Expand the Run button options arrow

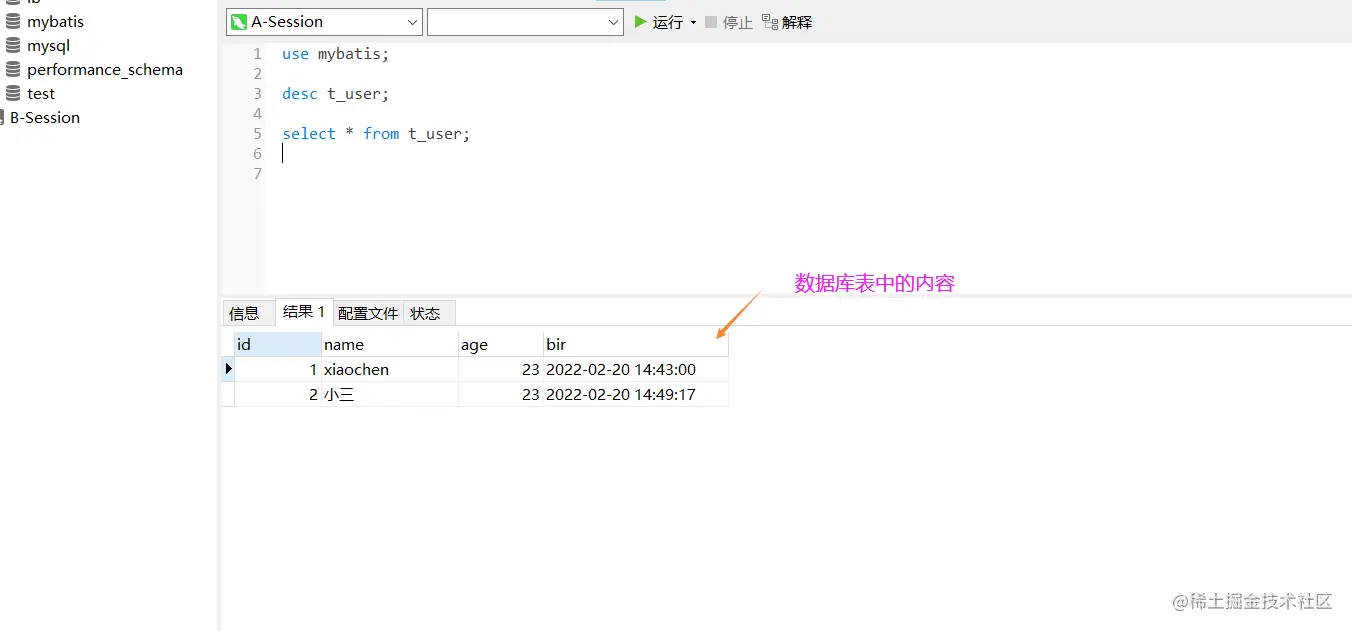tap(693, 22)
